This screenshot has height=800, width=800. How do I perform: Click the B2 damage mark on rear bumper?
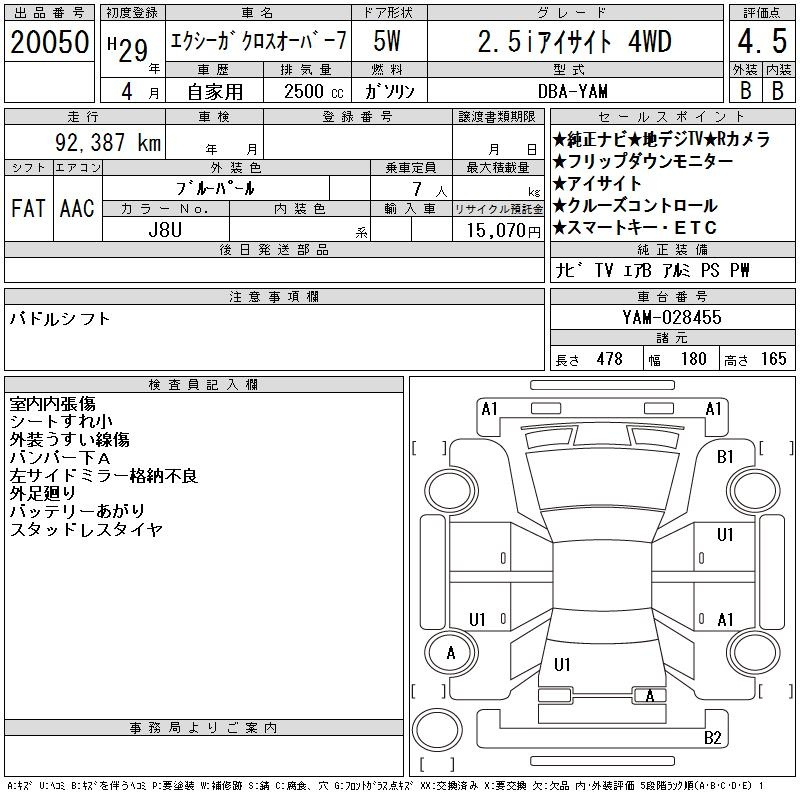point(713,737)
